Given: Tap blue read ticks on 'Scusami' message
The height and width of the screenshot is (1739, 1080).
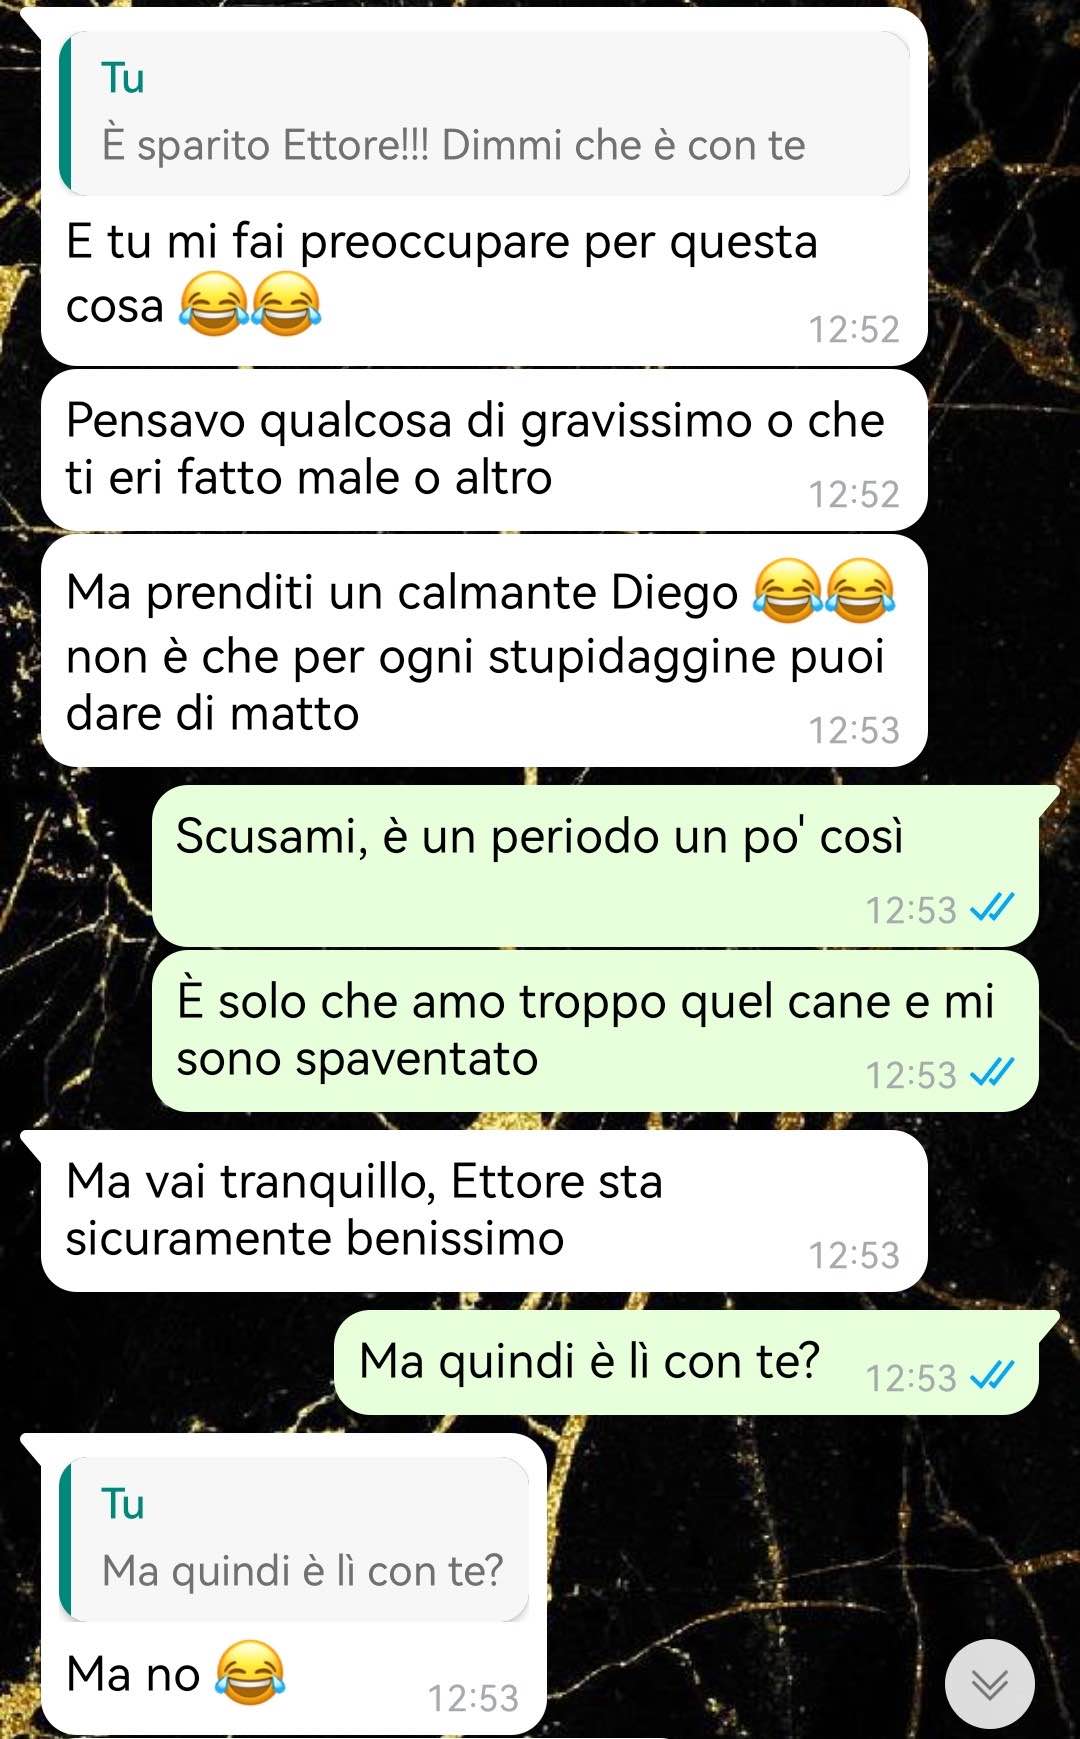Looking at the screenshot, I should click(x=993, y=908).
